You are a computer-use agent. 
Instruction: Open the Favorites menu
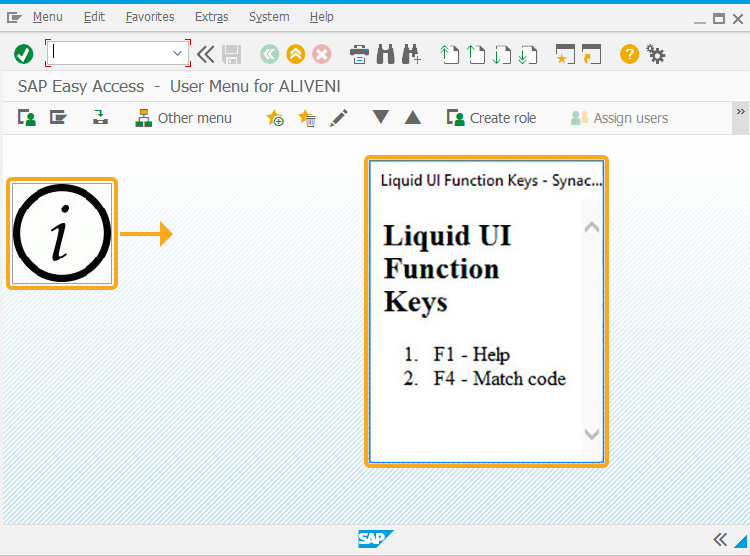pos(150,17)
